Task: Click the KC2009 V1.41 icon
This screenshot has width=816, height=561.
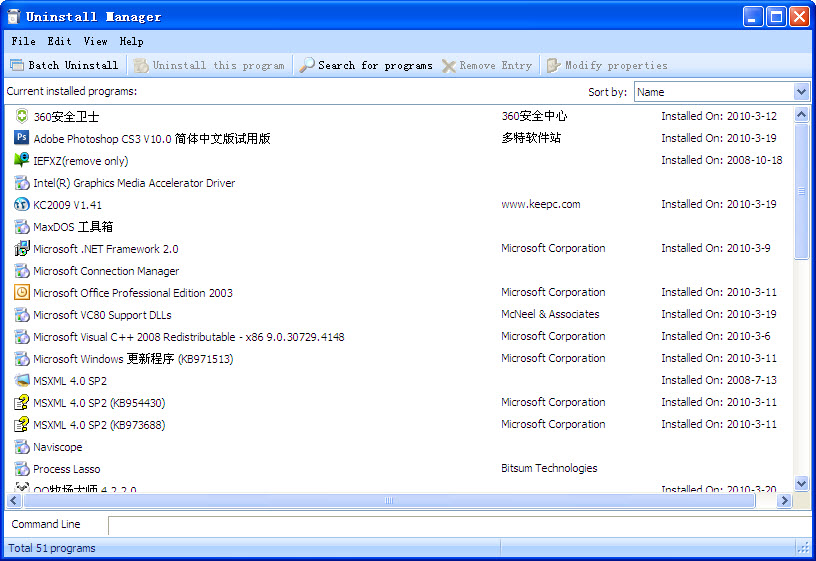Action: coord(21,204)
